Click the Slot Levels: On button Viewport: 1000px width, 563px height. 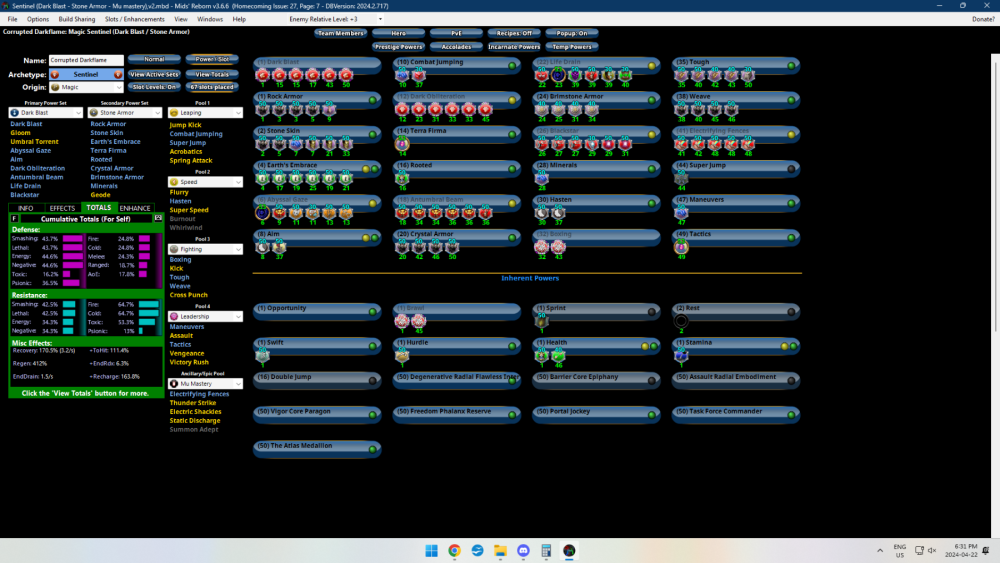coord(154,87)
